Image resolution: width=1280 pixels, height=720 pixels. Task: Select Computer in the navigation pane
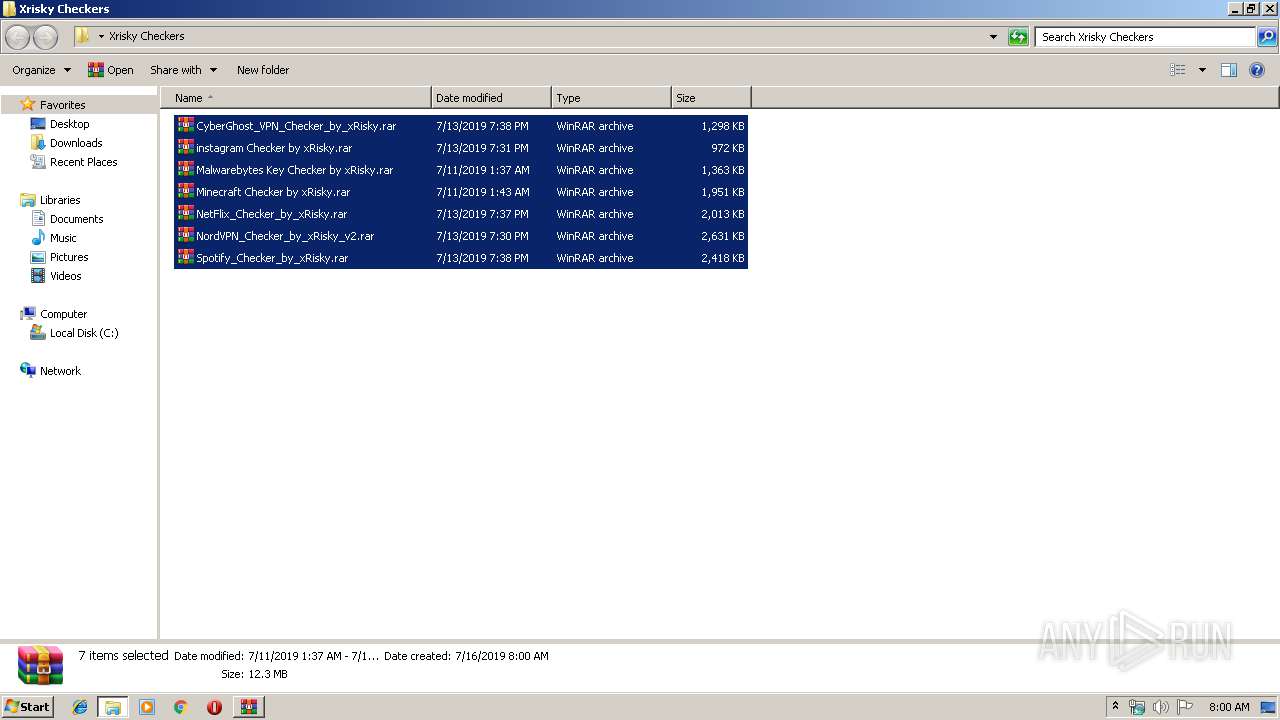click(63, 314)
